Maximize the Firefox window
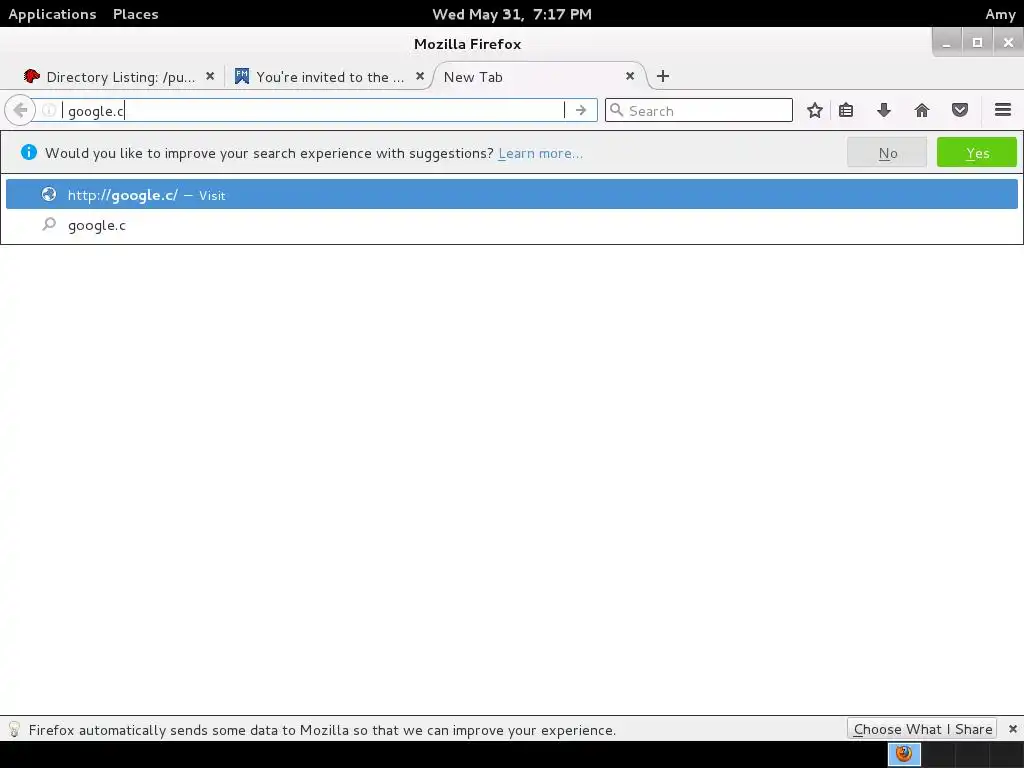1024x768 pixels. click(977, 43)
